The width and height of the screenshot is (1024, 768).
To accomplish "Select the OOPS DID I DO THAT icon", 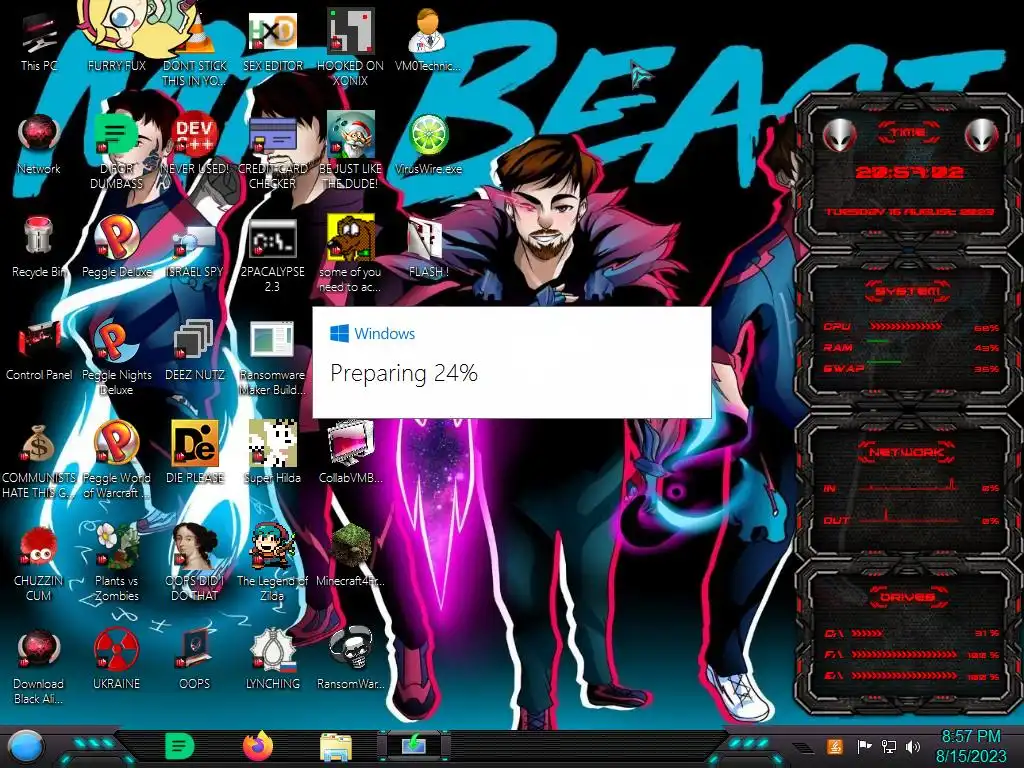I will pyautogui.click(x=195, y=563).
